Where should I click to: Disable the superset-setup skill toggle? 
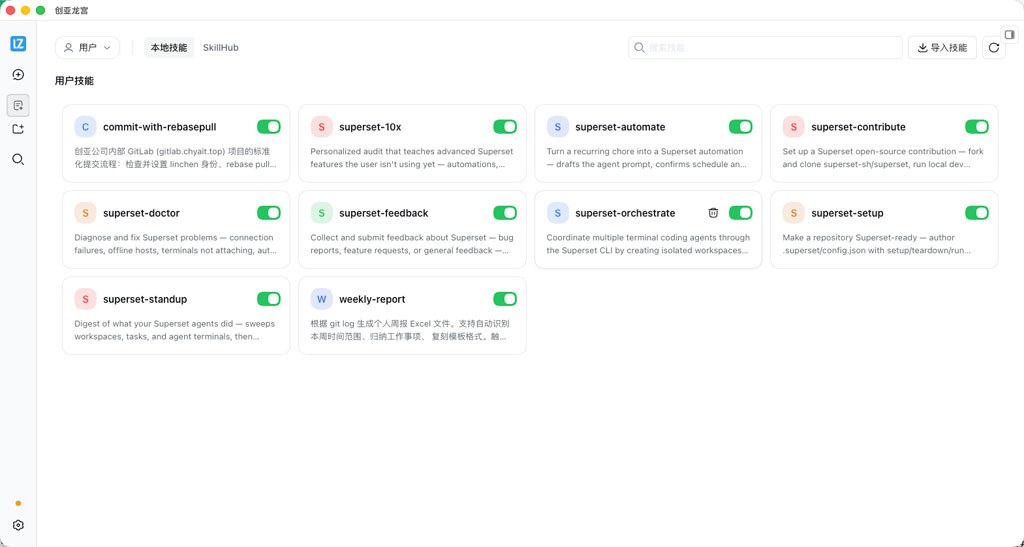click(977, 213)
